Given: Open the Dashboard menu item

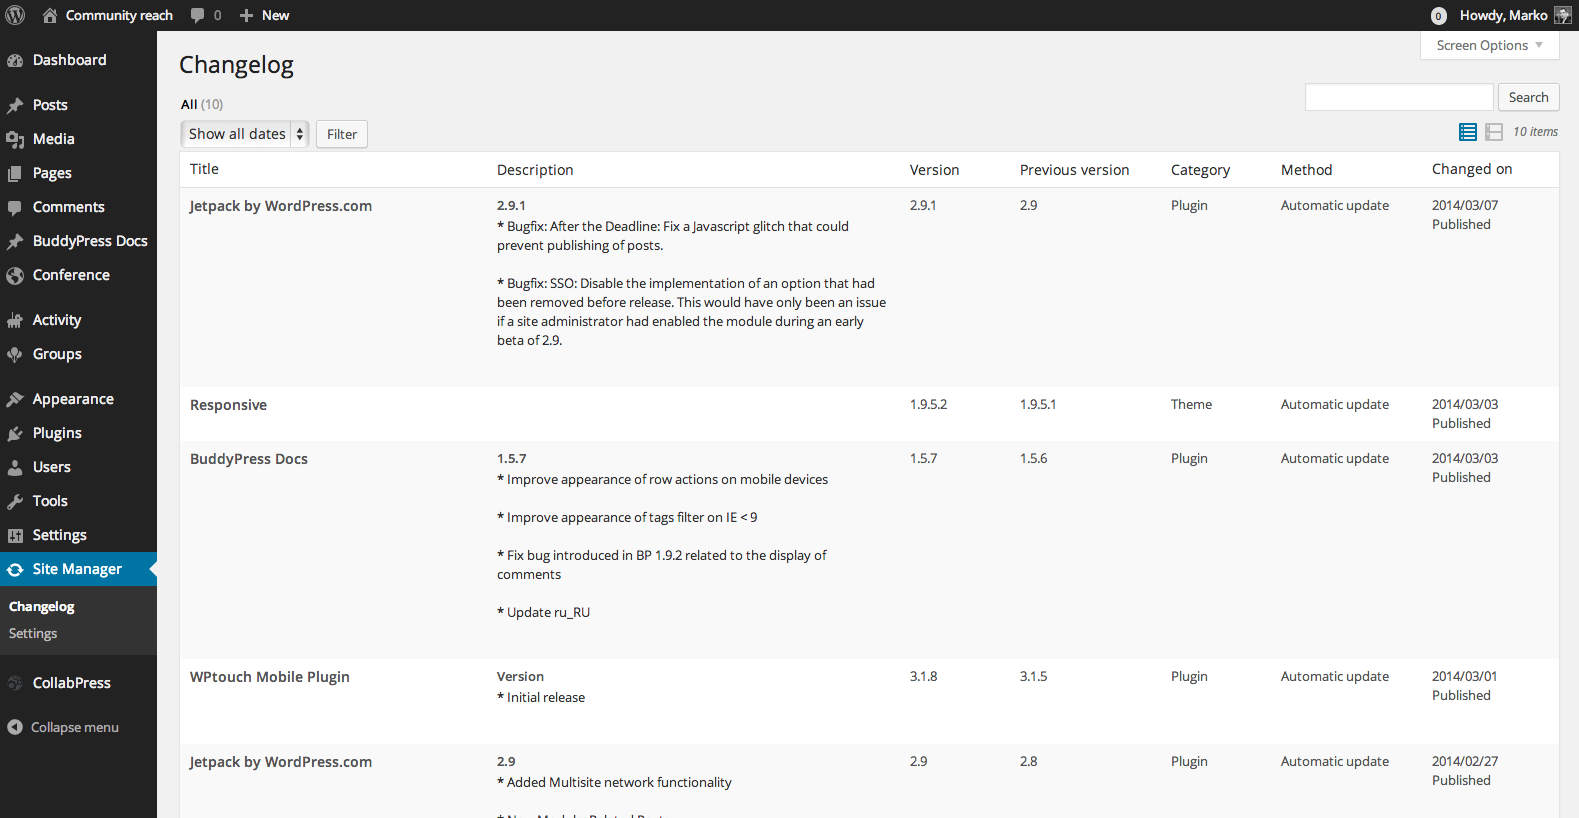Looking at the screenshot, I should 69,60.
